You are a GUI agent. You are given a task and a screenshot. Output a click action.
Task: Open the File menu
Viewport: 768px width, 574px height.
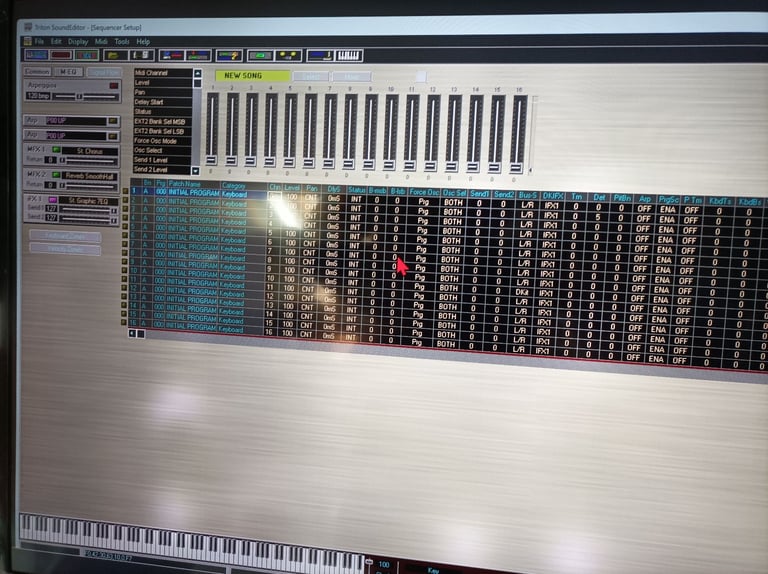click(39, 41)
